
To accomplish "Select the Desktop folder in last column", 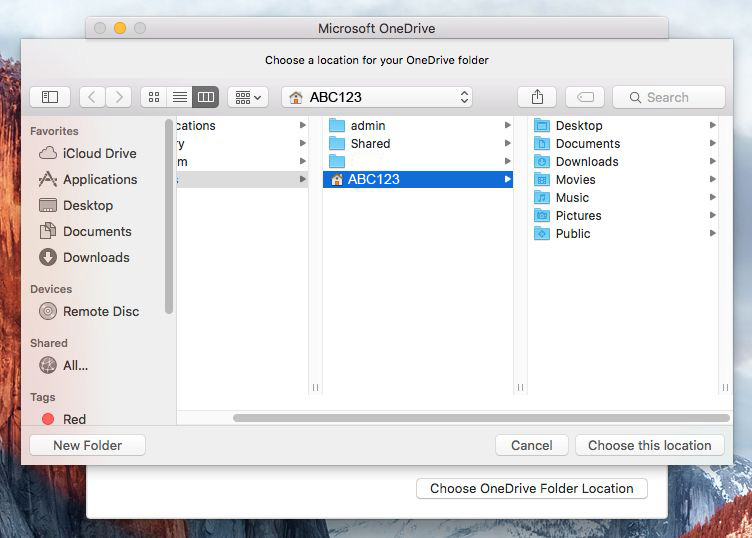I will coord(623,126).
